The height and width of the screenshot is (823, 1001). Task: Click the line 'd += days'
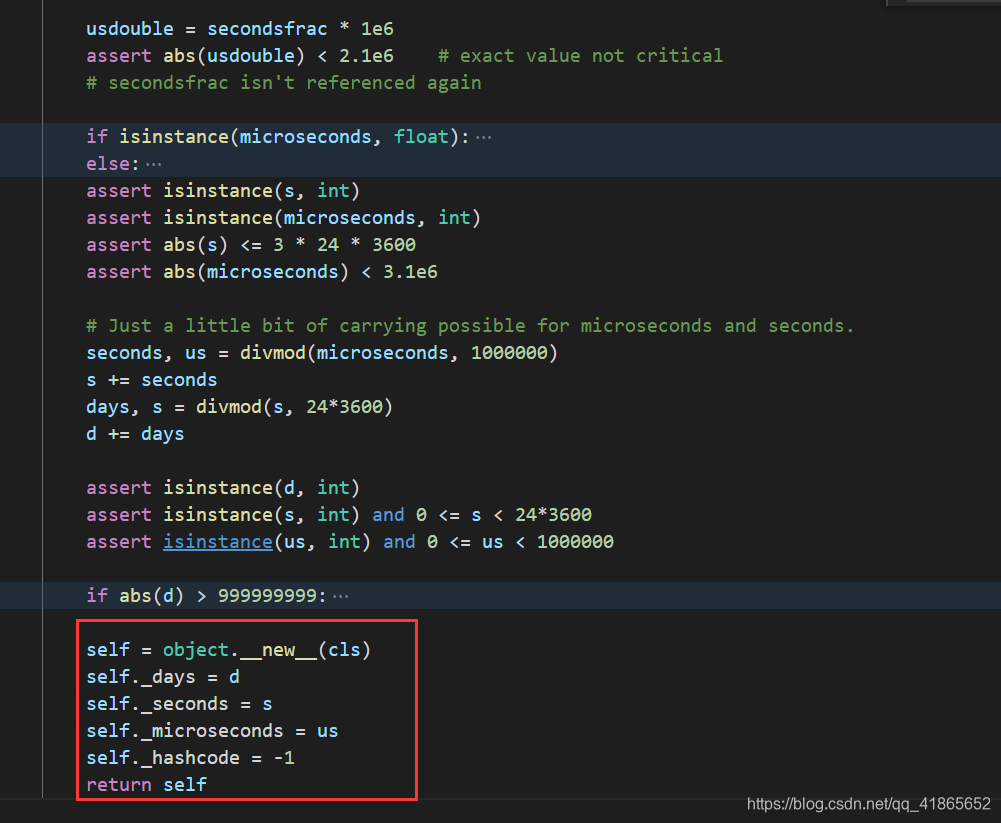[x=135, y=434]
